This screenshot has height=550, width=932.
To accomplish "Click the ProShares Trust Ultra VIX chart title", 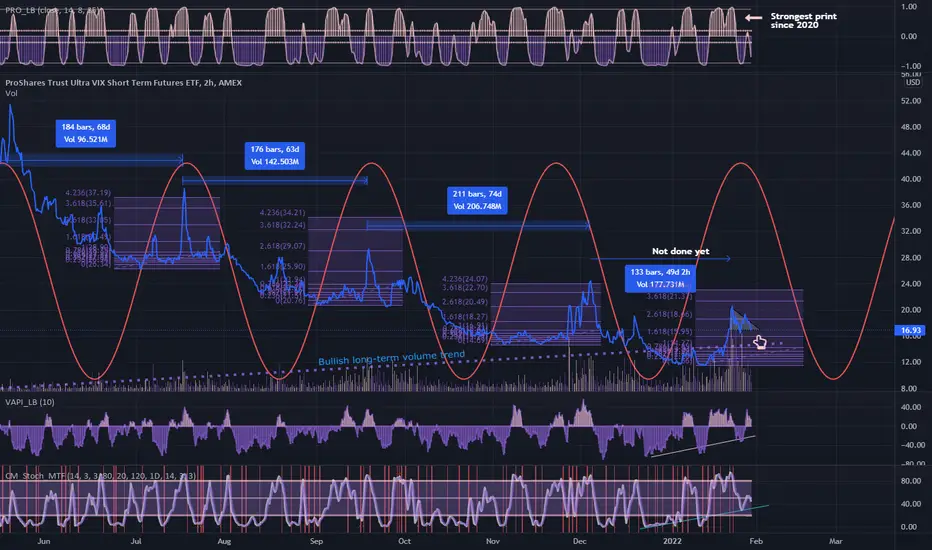I will click(x=124, y=83).
